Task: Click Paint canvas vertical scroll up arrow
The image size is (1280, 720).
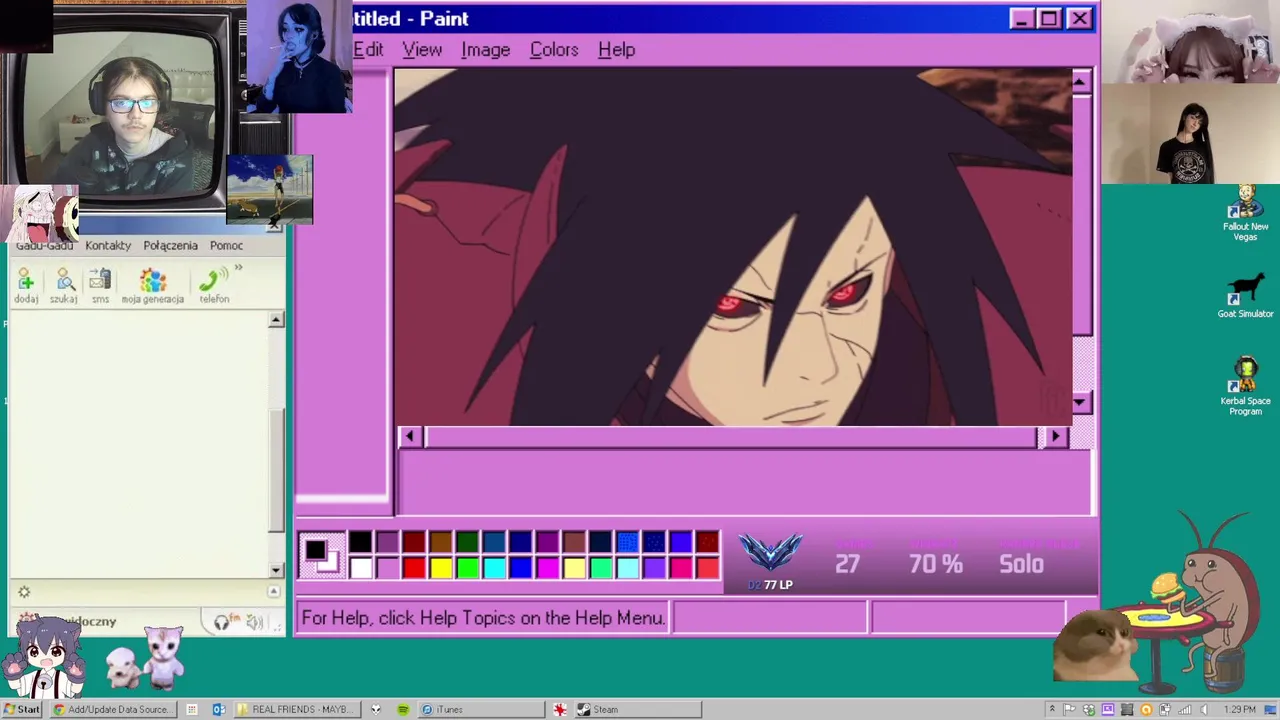Action: [1081, 83]
